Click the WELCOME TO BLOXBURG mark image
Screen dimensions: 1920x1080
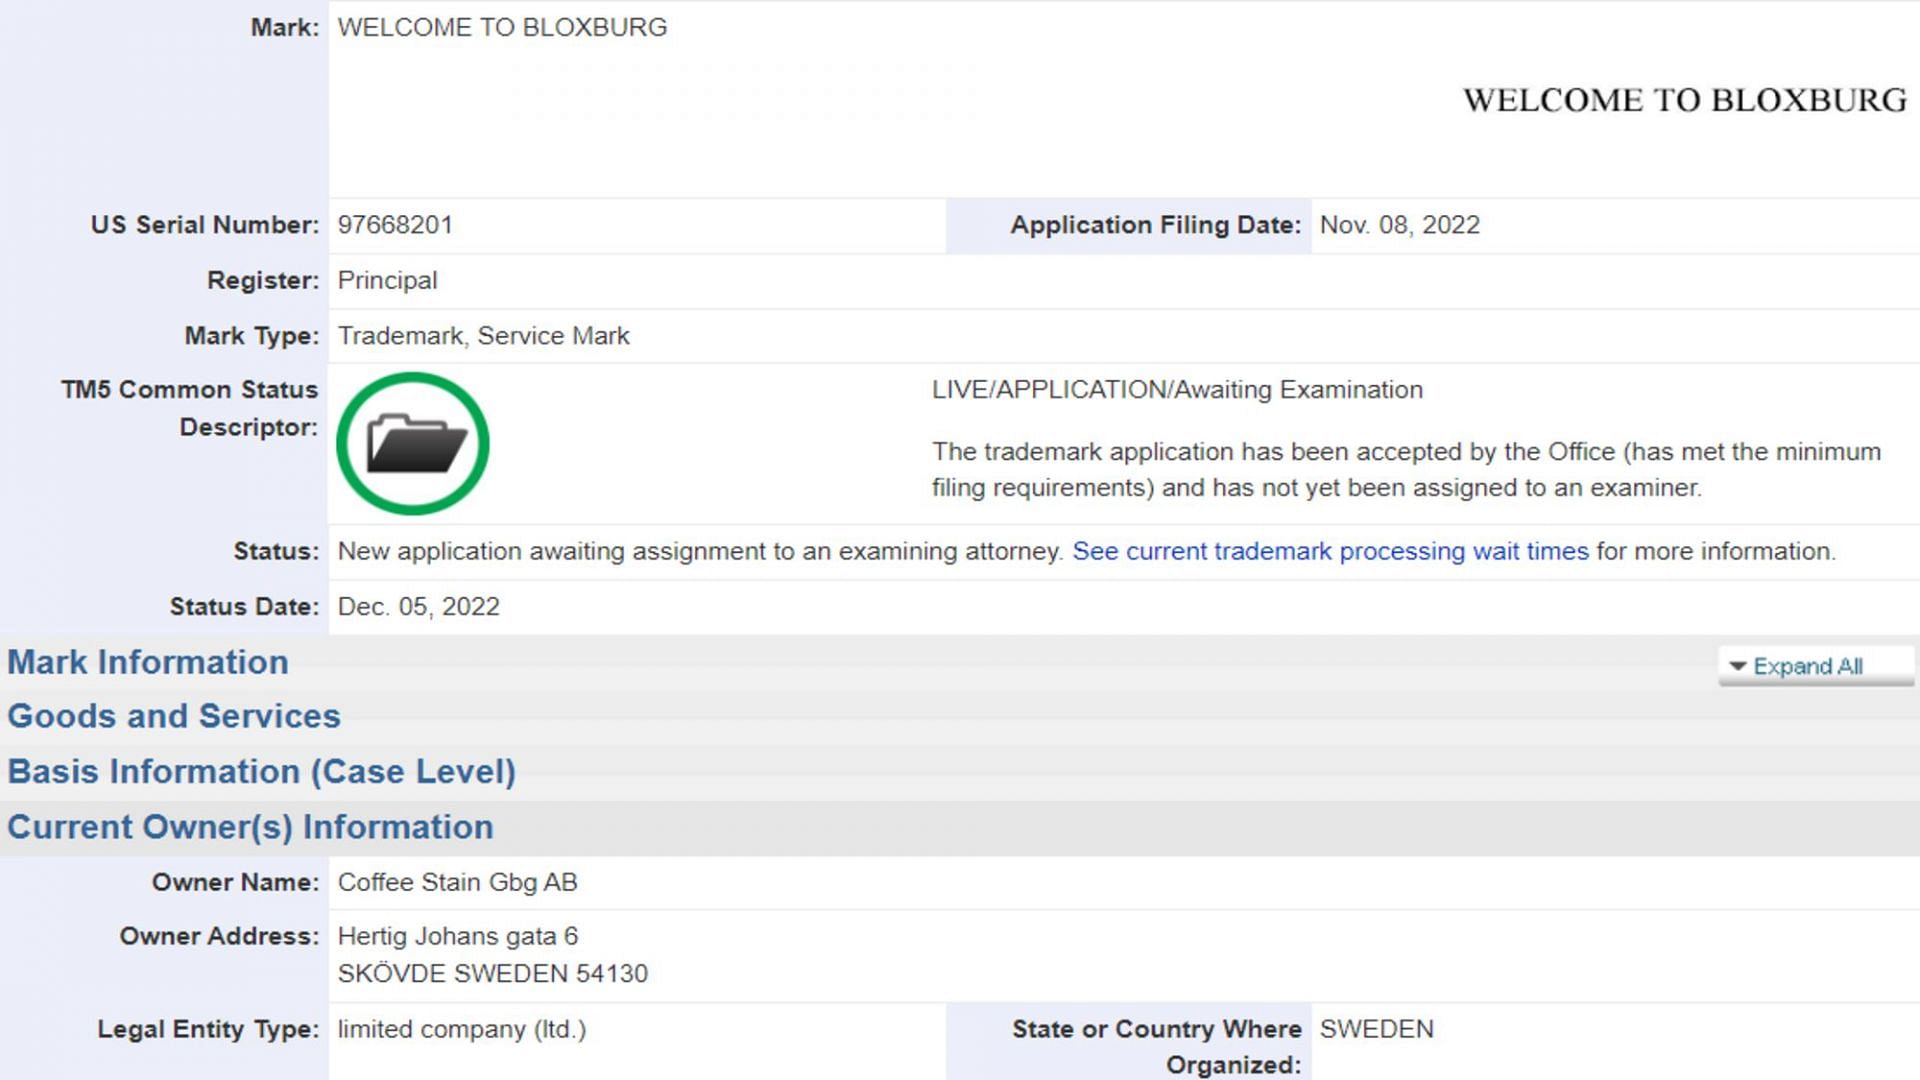[1685, 100]
